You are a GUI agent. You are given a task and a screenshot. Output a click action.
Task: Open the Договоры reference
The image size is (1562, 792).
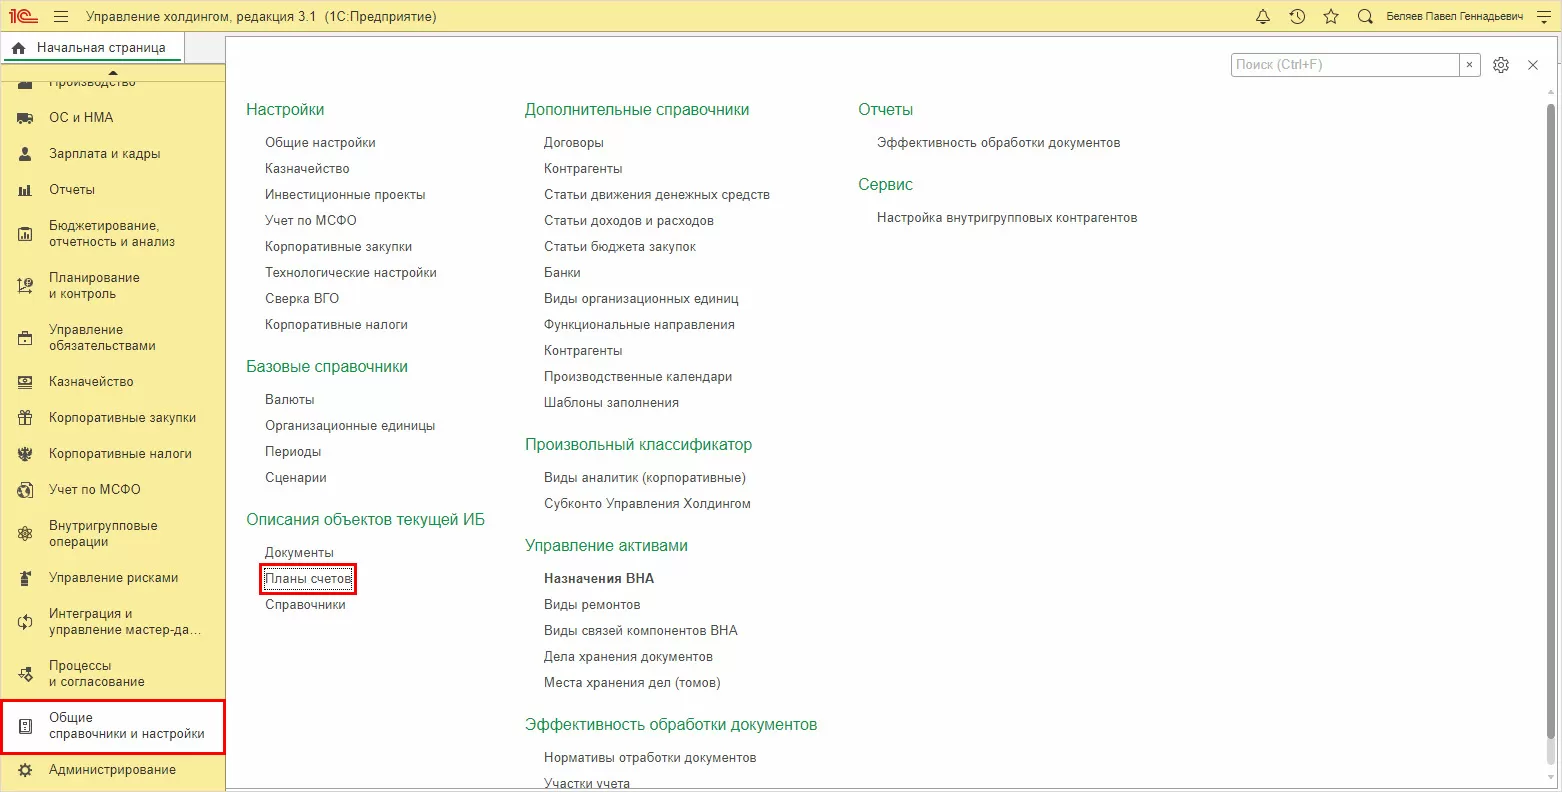point(574,143)
